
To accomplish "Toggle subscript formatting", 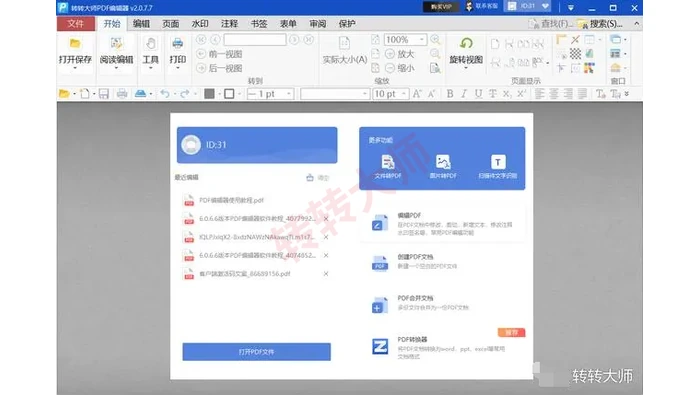I will pyautogui.click(x=507, y=94).
